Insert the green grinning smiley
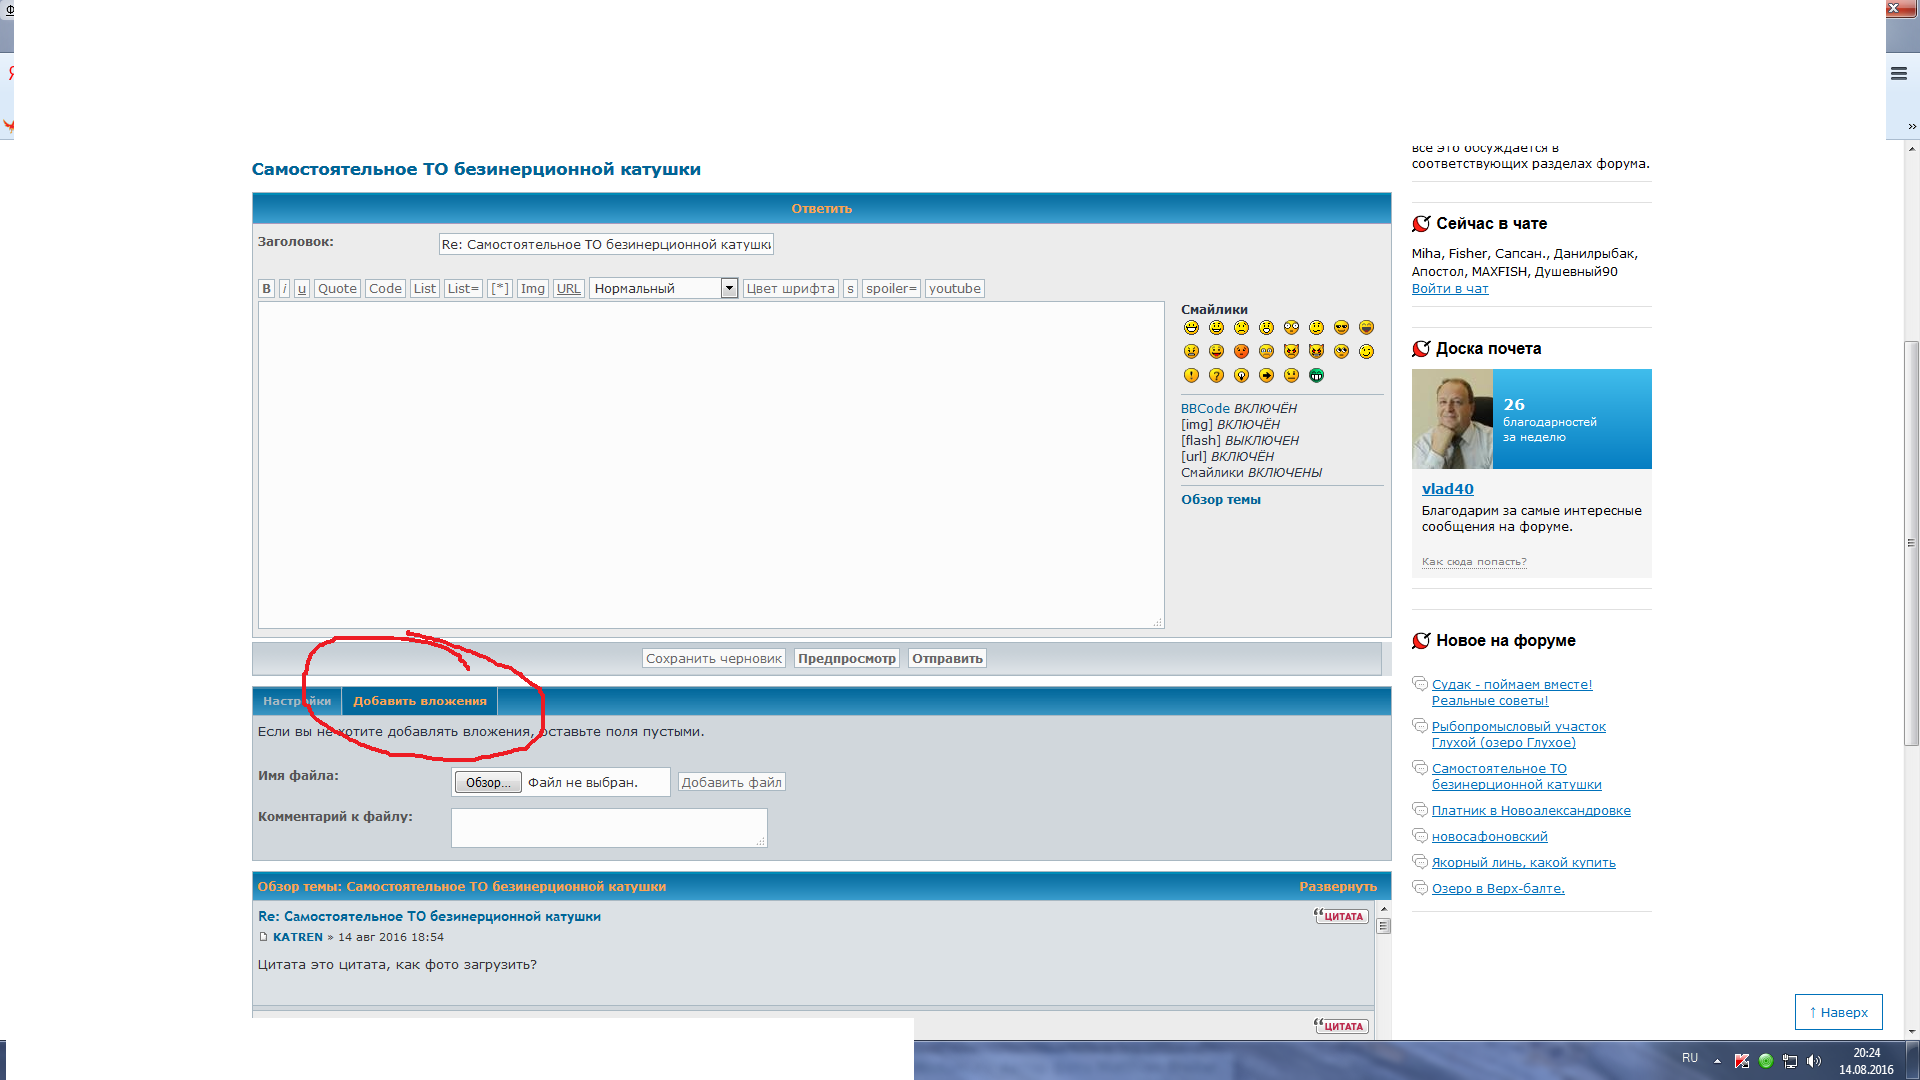1920x1080 pixels. click(x=1316, y=376)
